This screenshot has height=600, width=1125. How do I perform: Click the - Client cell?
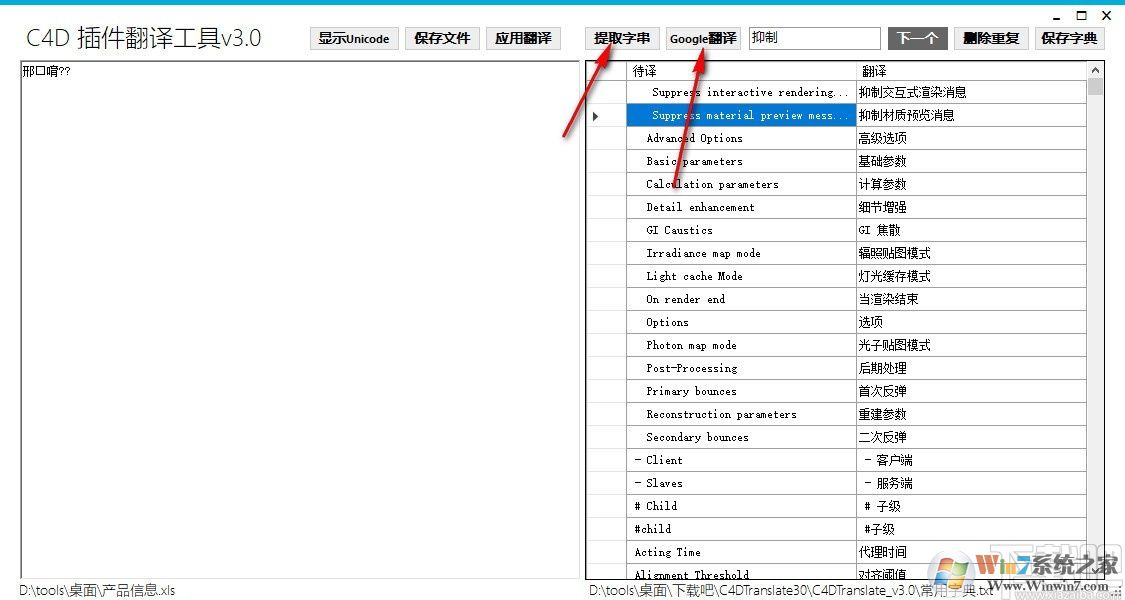click(x=741, y=460)
